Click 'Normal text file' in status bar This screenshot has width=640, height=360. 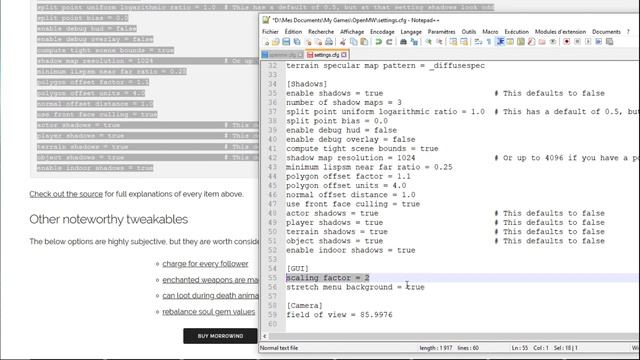(279, 348)
